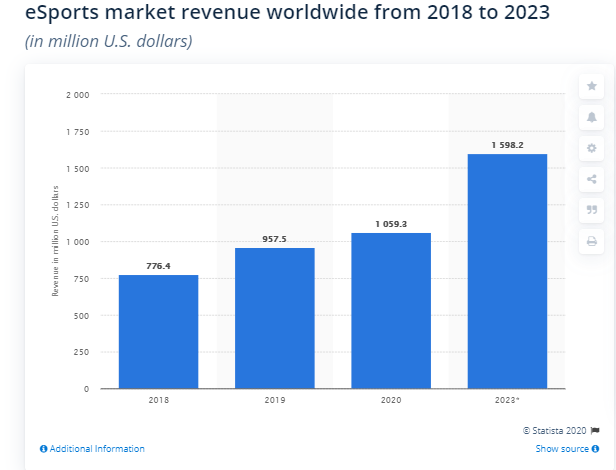Select the 2018 revenue bar
Viewport: 616px width, 470px height.
pyautogui.click(x=158, y=331)
